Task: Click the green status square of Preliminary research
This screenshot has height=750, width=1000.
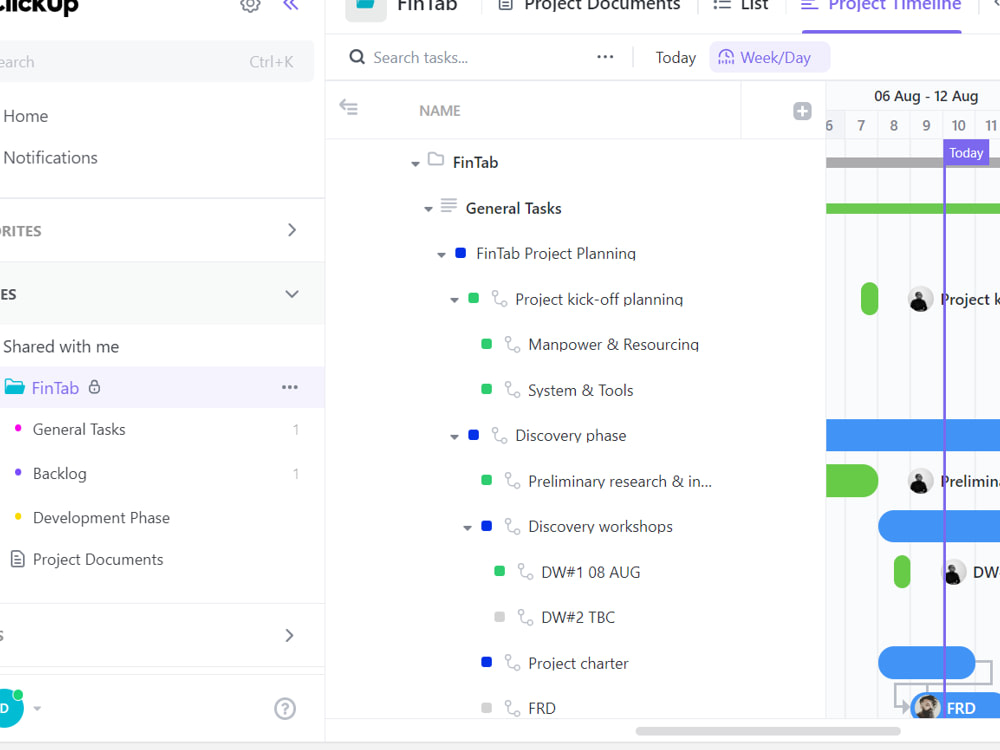Action: [487, 480]
